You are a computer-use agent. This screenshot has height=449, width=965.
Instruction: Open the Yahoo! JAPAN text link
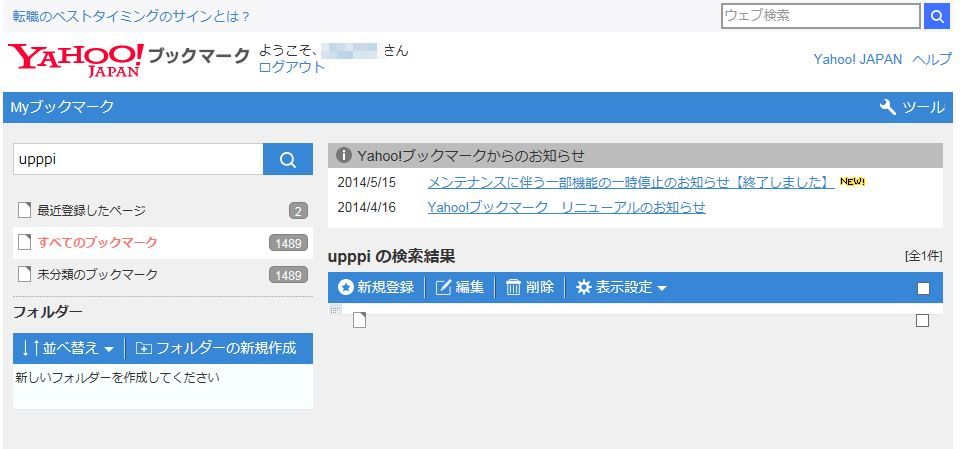click(x=858, y=60)
